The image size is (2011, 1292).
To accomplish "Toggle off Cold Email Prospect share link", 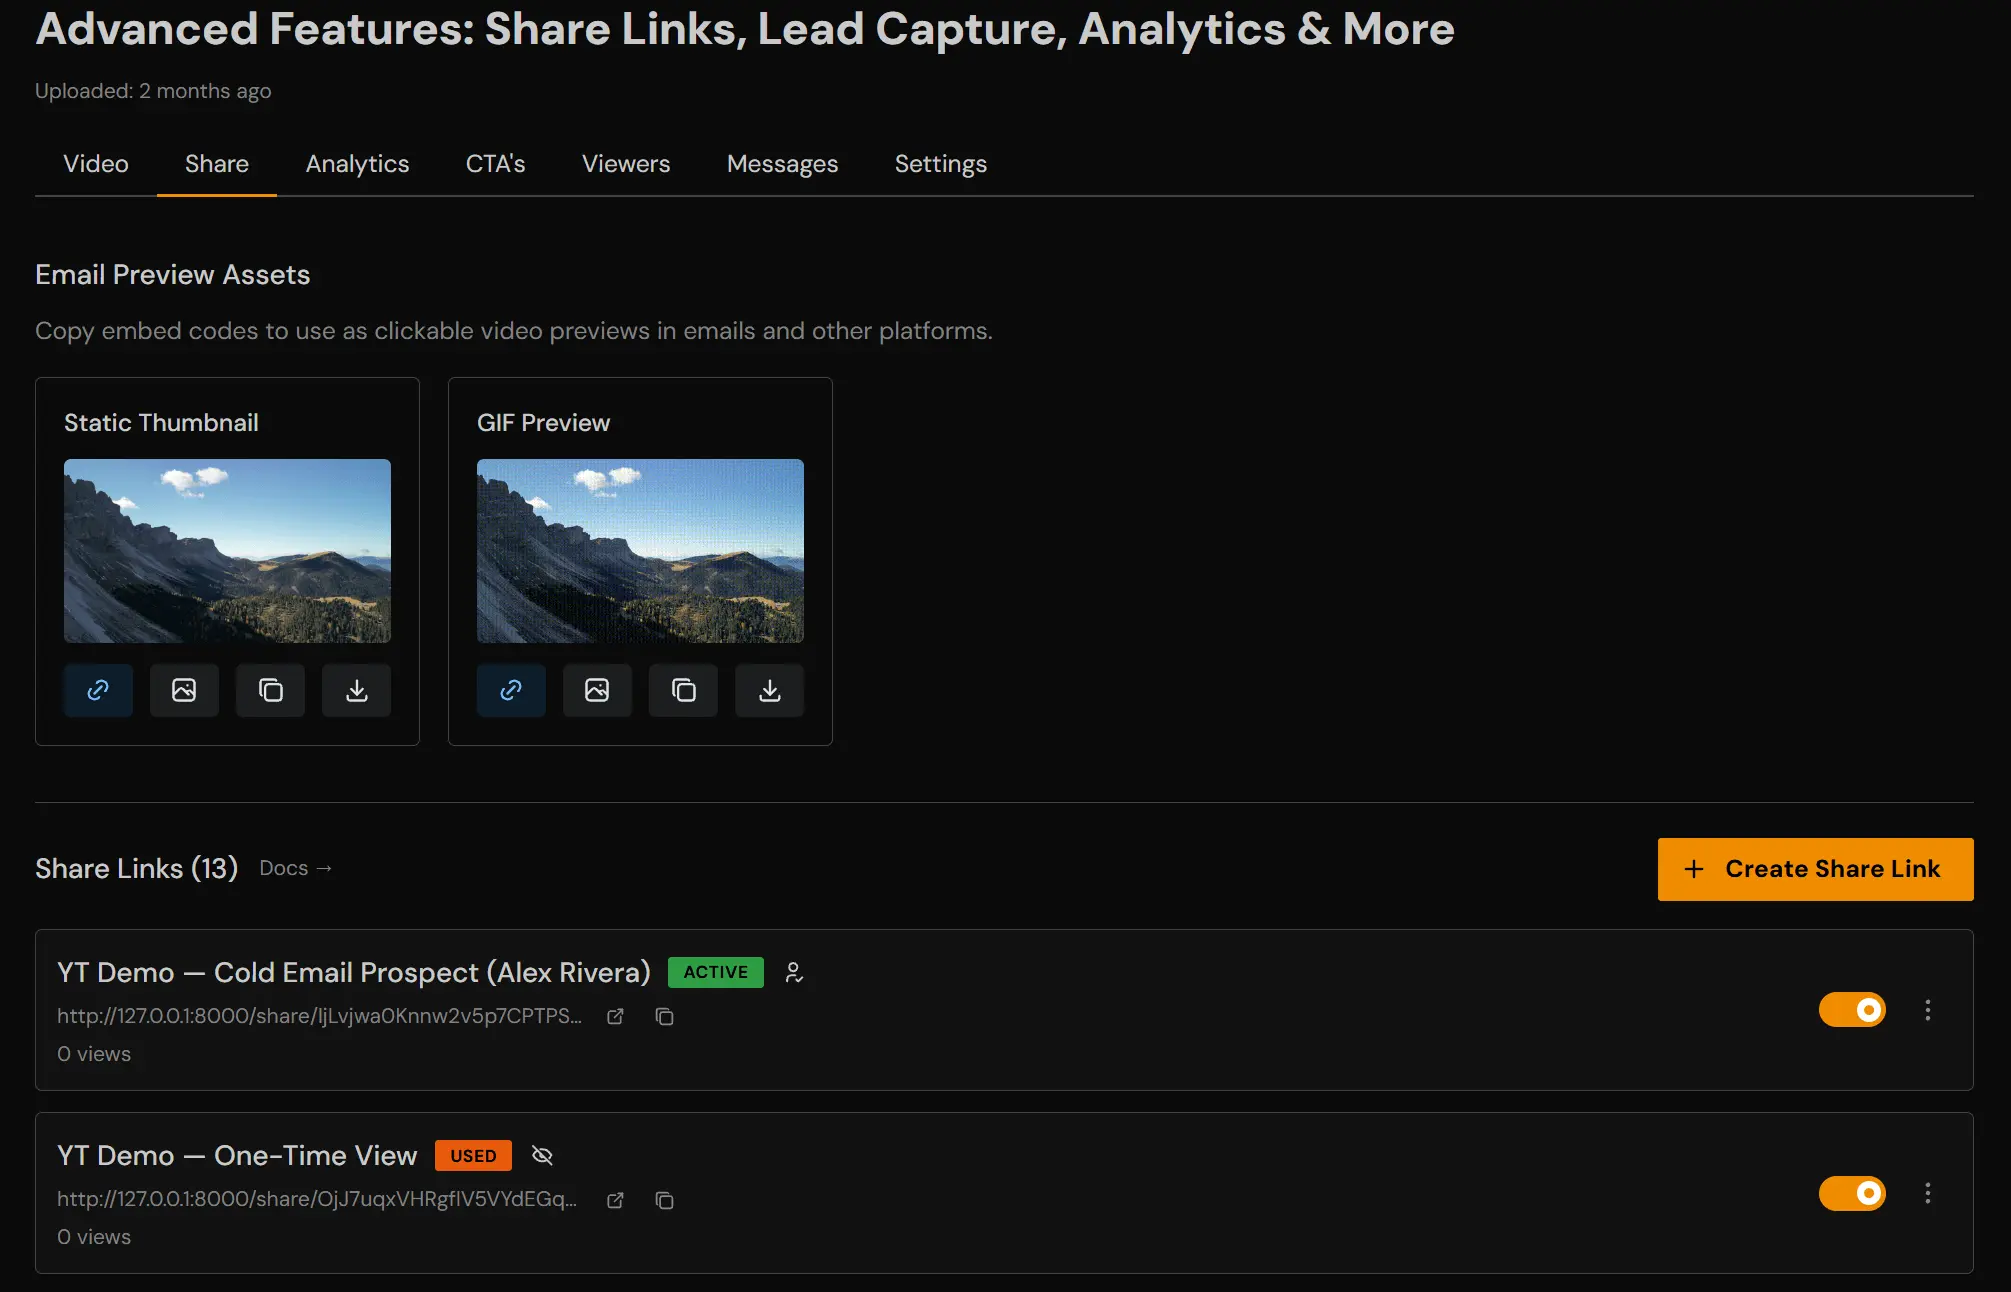I will [1852, 1010].
